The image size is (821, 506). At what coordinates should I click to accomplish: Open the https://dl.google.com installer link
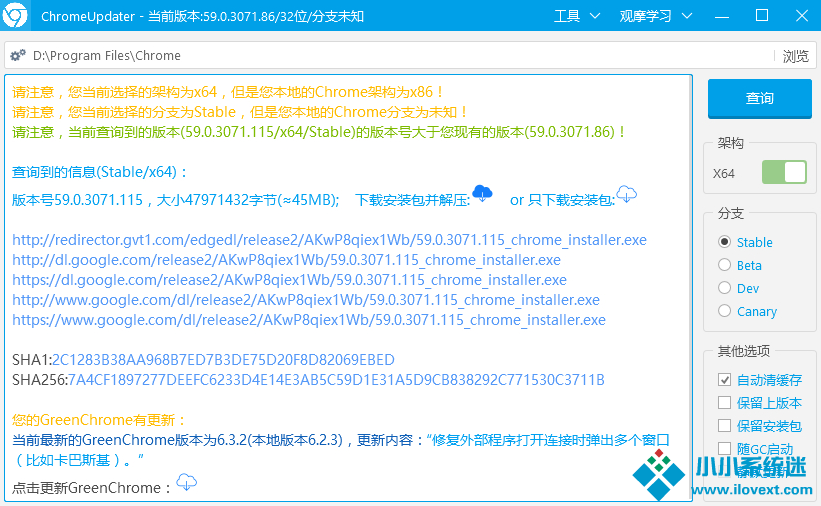tap(290, 280)
